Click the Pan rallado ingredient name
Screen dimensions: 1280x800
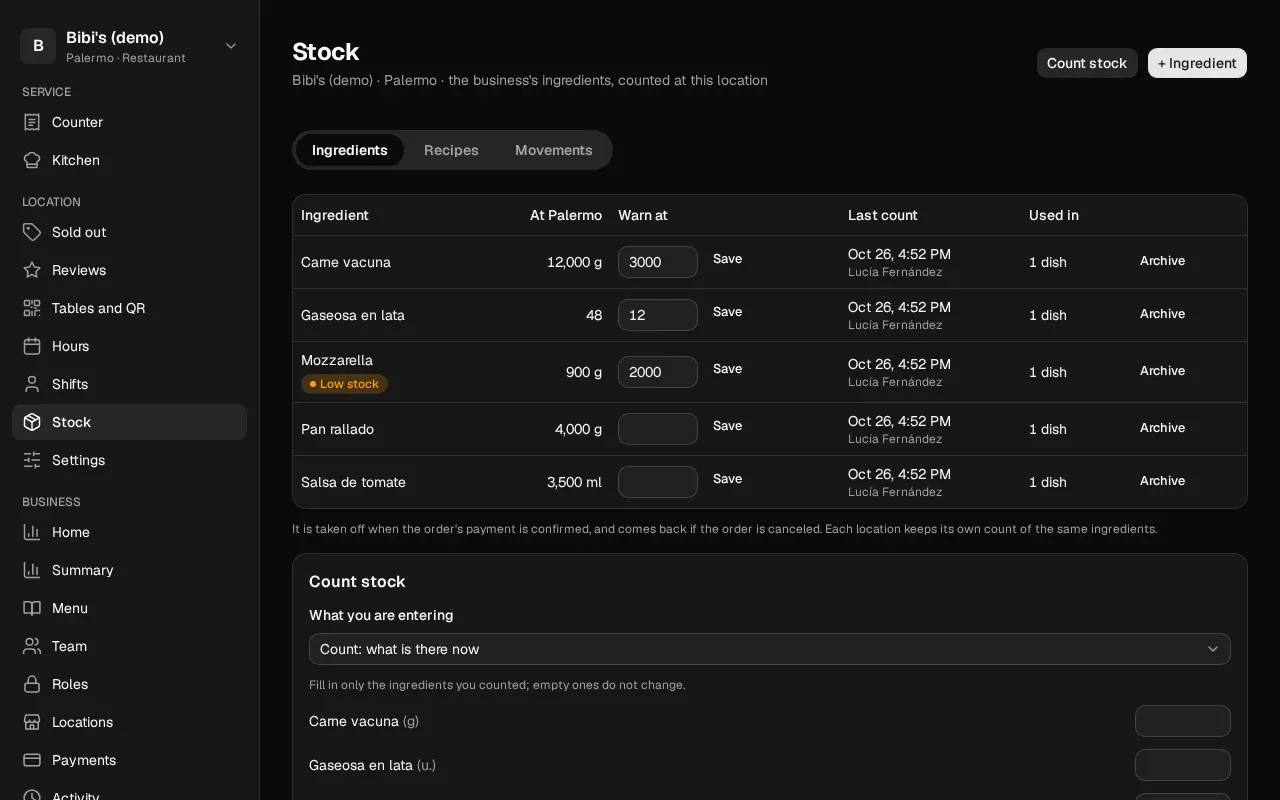(x=337, y=429)
